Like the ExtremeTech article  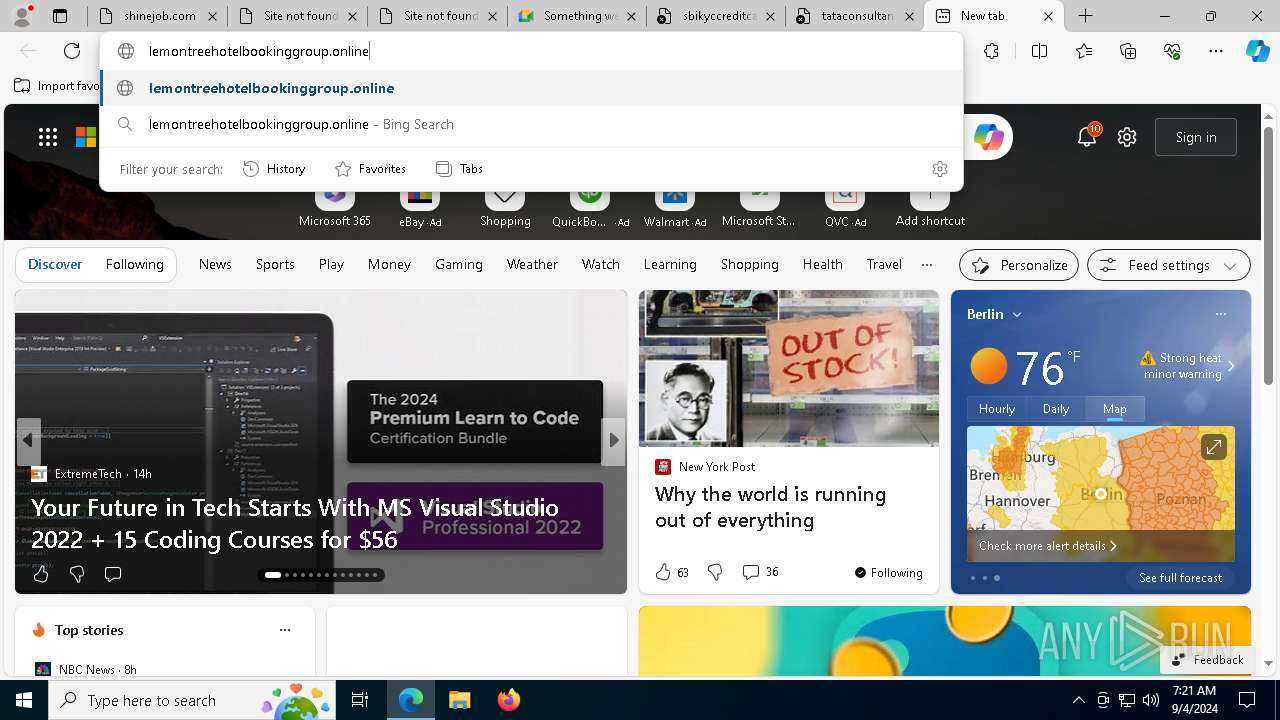41,574
